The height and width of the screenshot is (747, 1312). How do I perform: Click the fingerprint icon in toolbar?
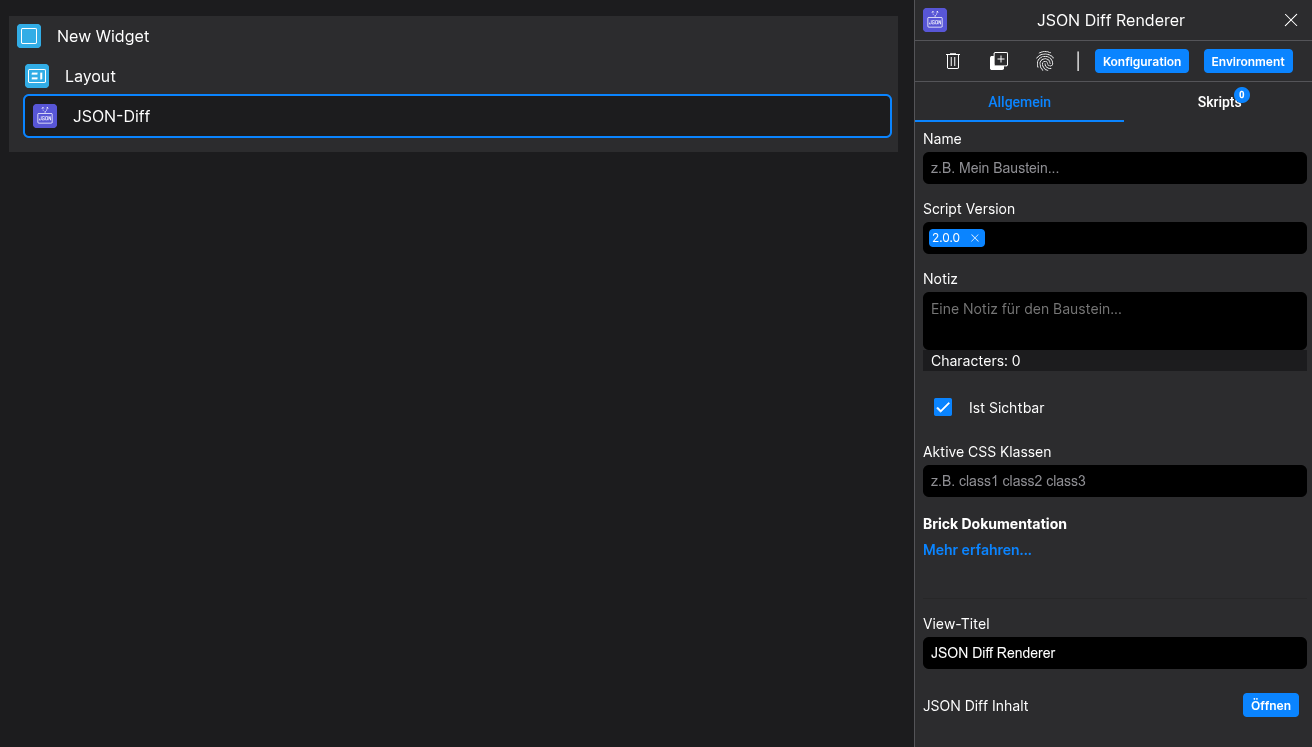point(1045,61)
